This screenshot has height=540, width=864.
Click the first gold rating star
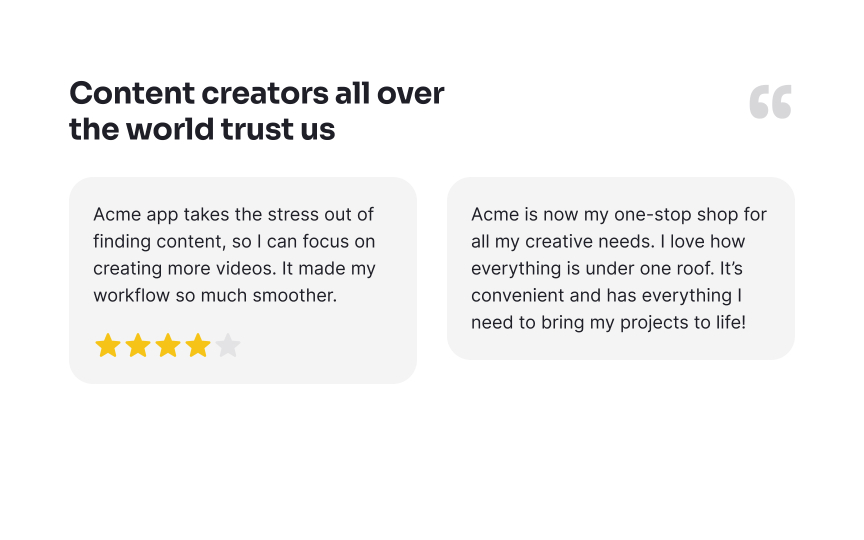108,346
